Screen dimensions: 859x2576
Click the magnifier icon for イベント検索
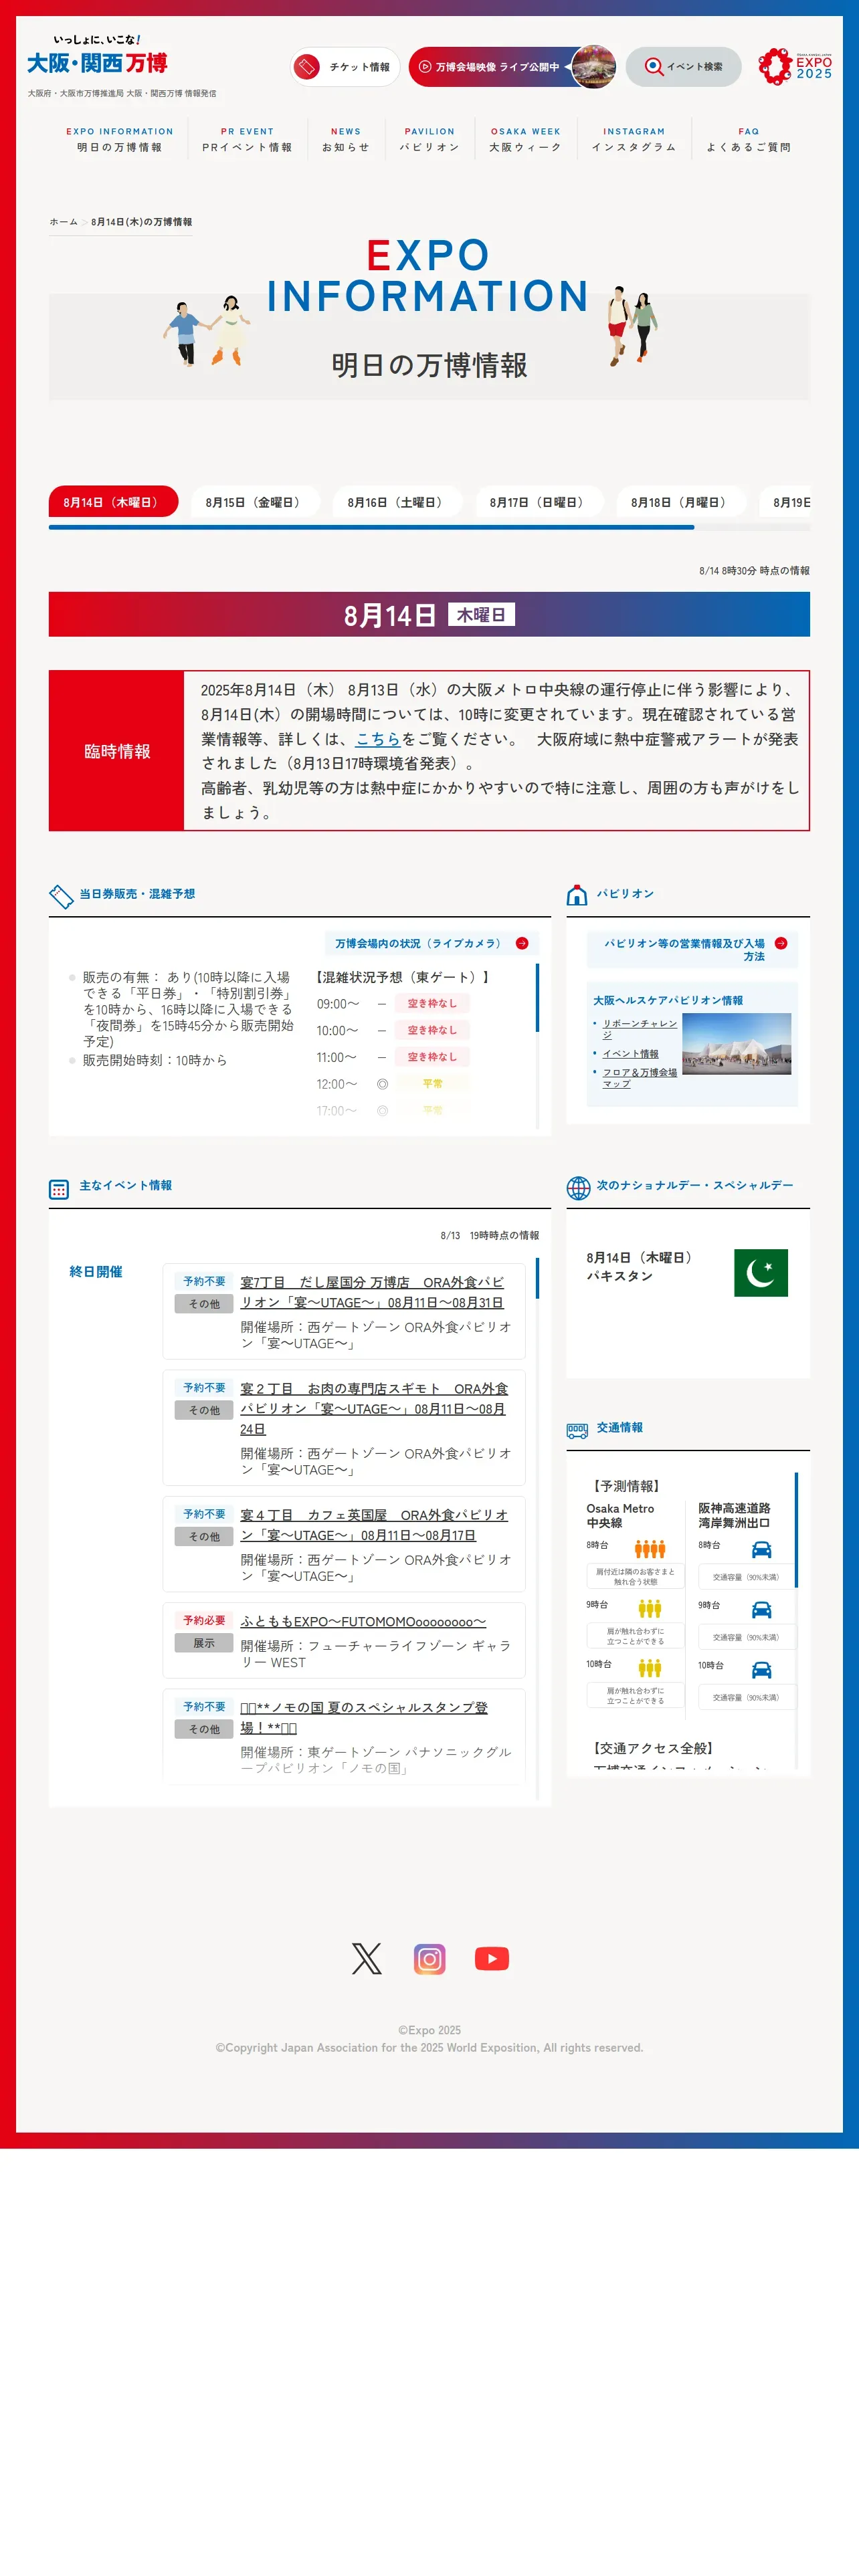point(653,66)
